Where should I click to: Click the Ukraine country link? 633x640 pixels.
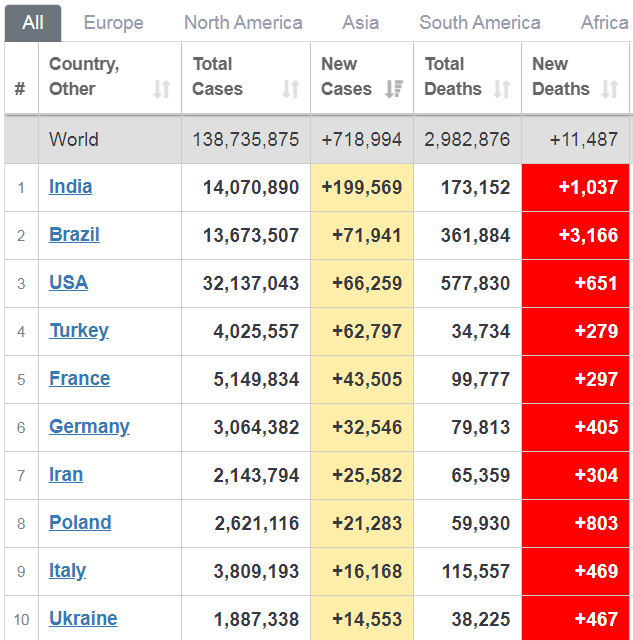coord(83,619)
